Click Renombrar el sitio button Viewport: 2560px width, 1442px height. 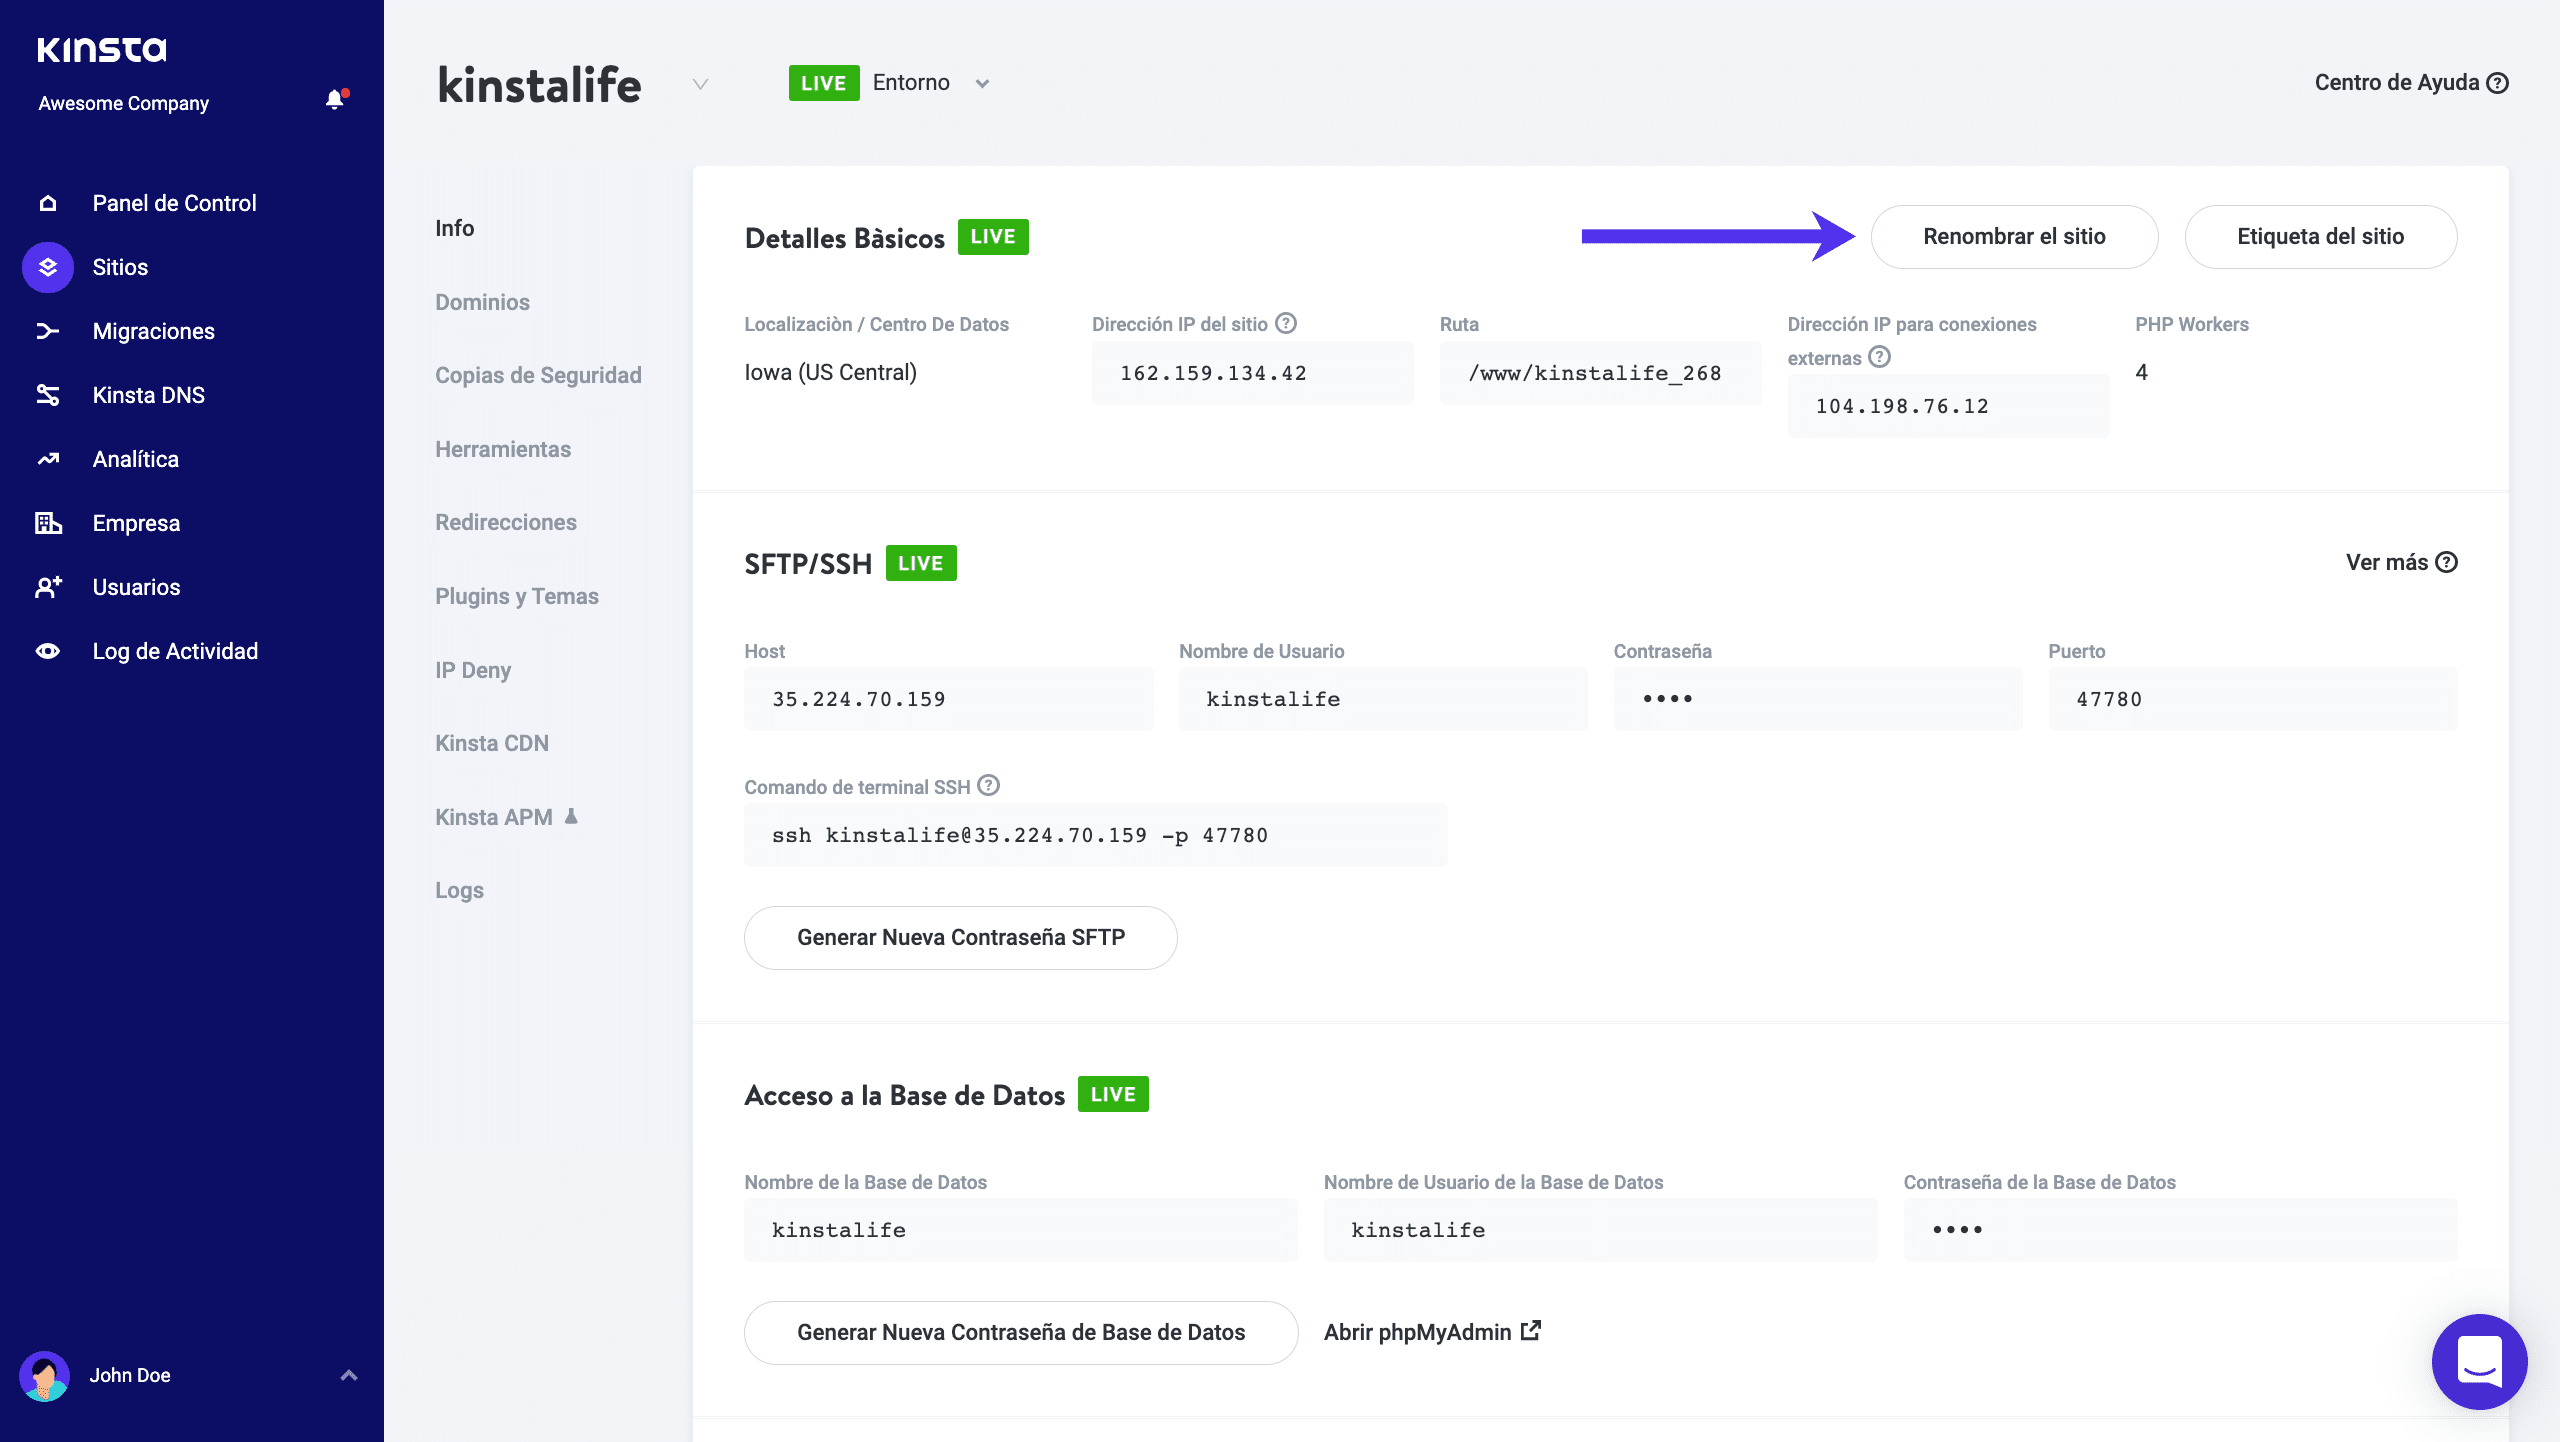(x=2014, y=237)
